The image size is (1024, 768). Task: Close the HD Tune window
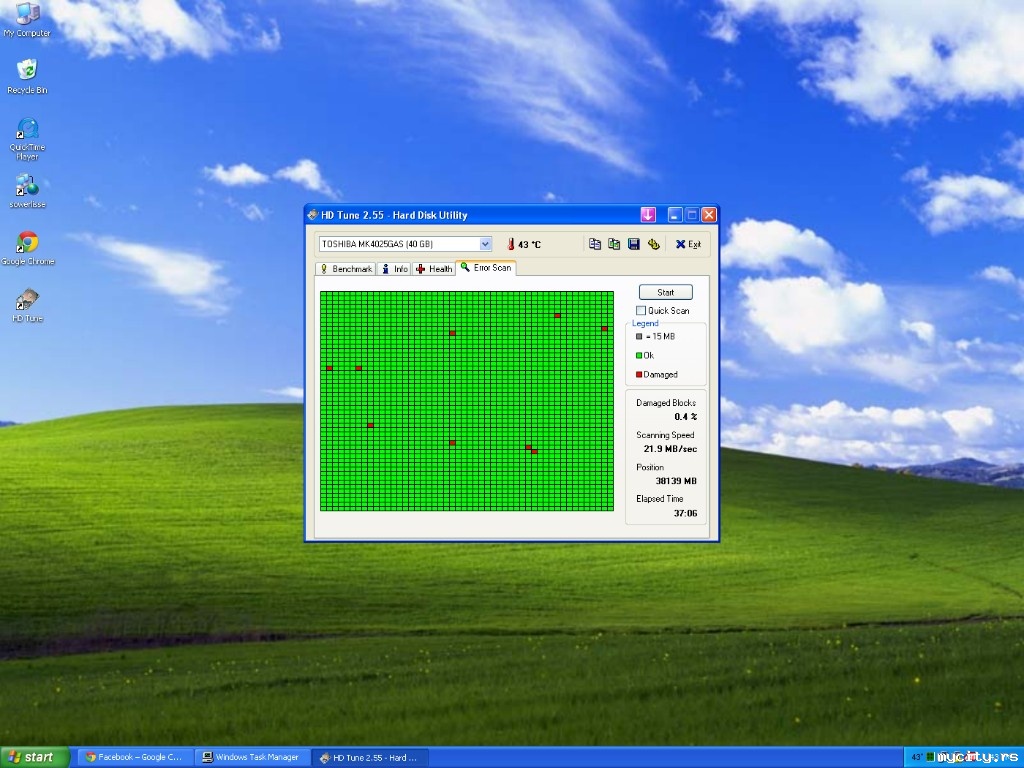pos(709,215)
